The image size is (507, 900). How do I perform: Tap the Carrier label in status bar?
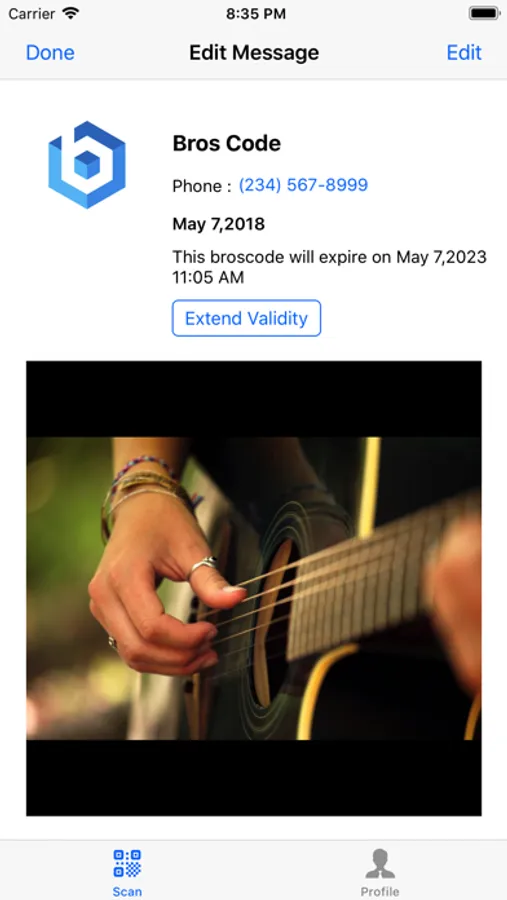[x=33, y=14]
